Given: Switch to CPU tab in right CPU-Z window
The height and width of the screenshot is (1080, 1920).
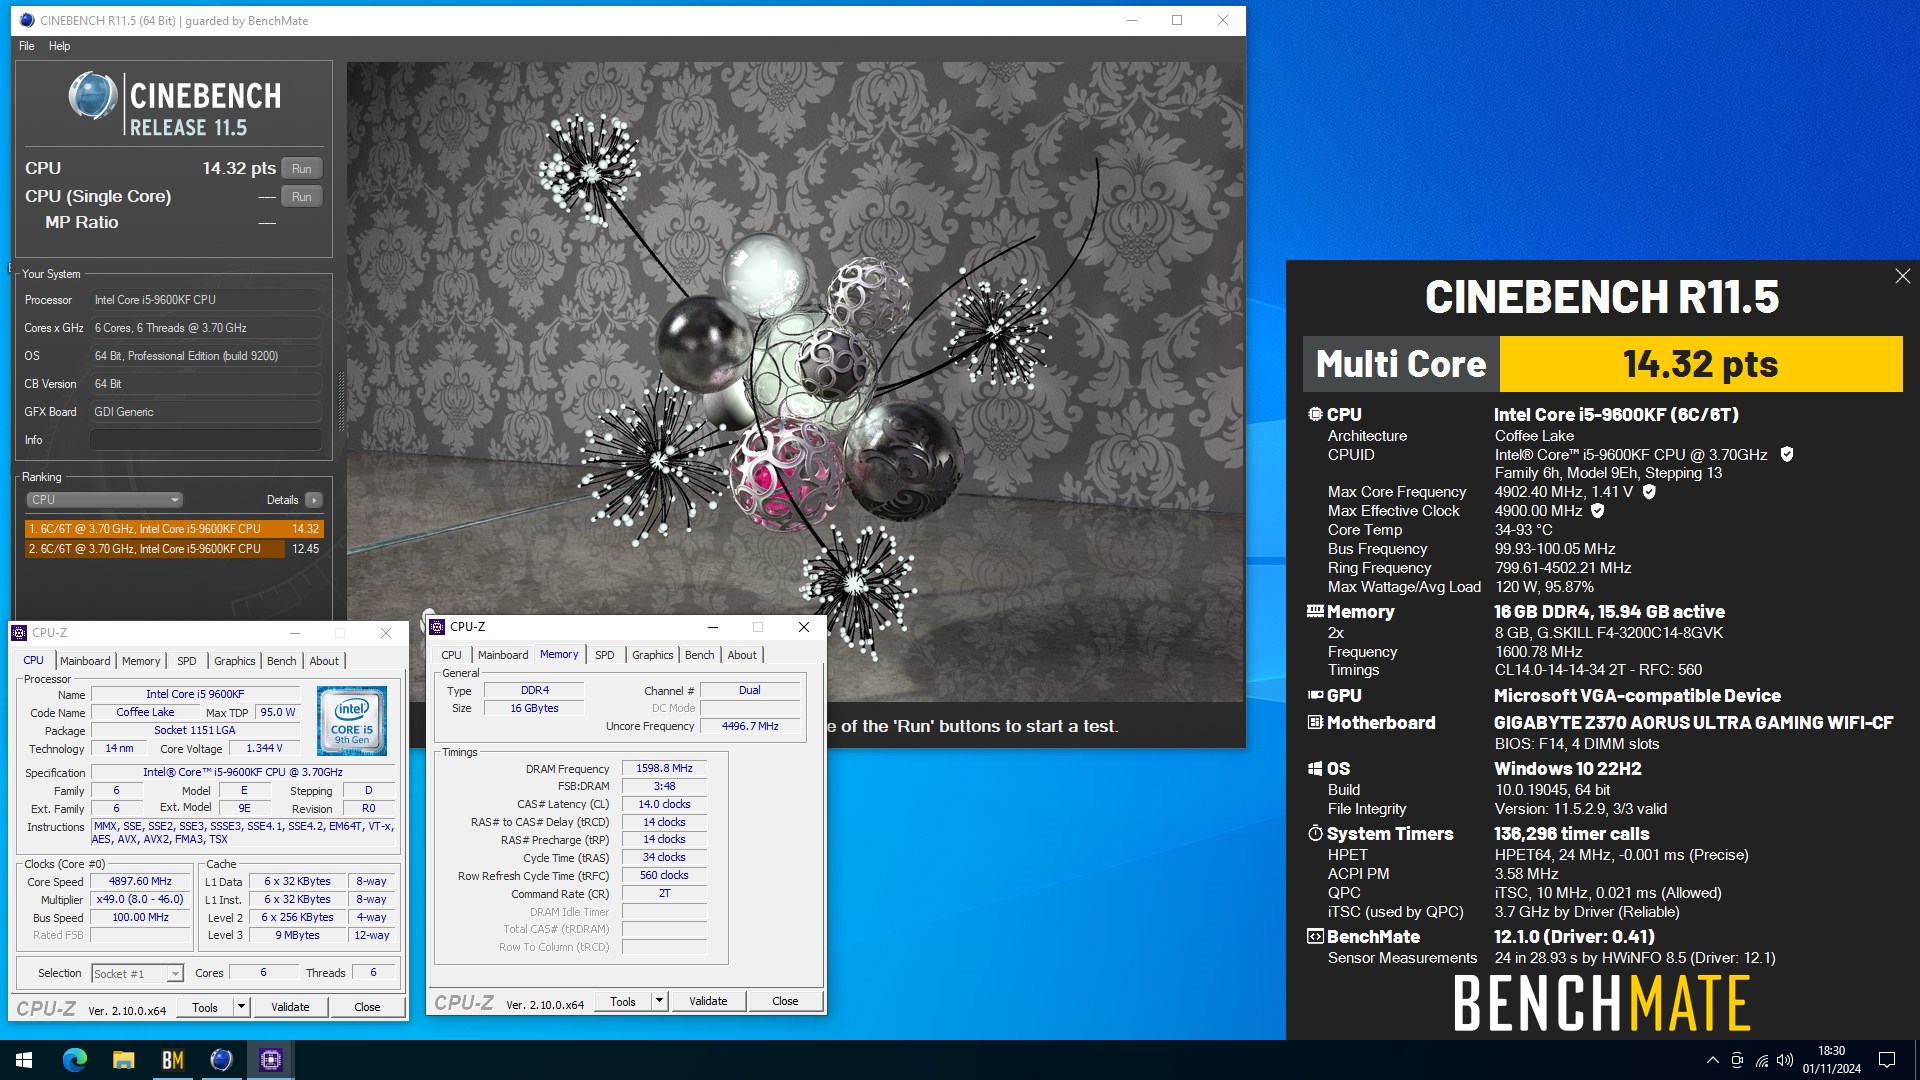Looking at the screenshot, I should (x=452, y=655).
